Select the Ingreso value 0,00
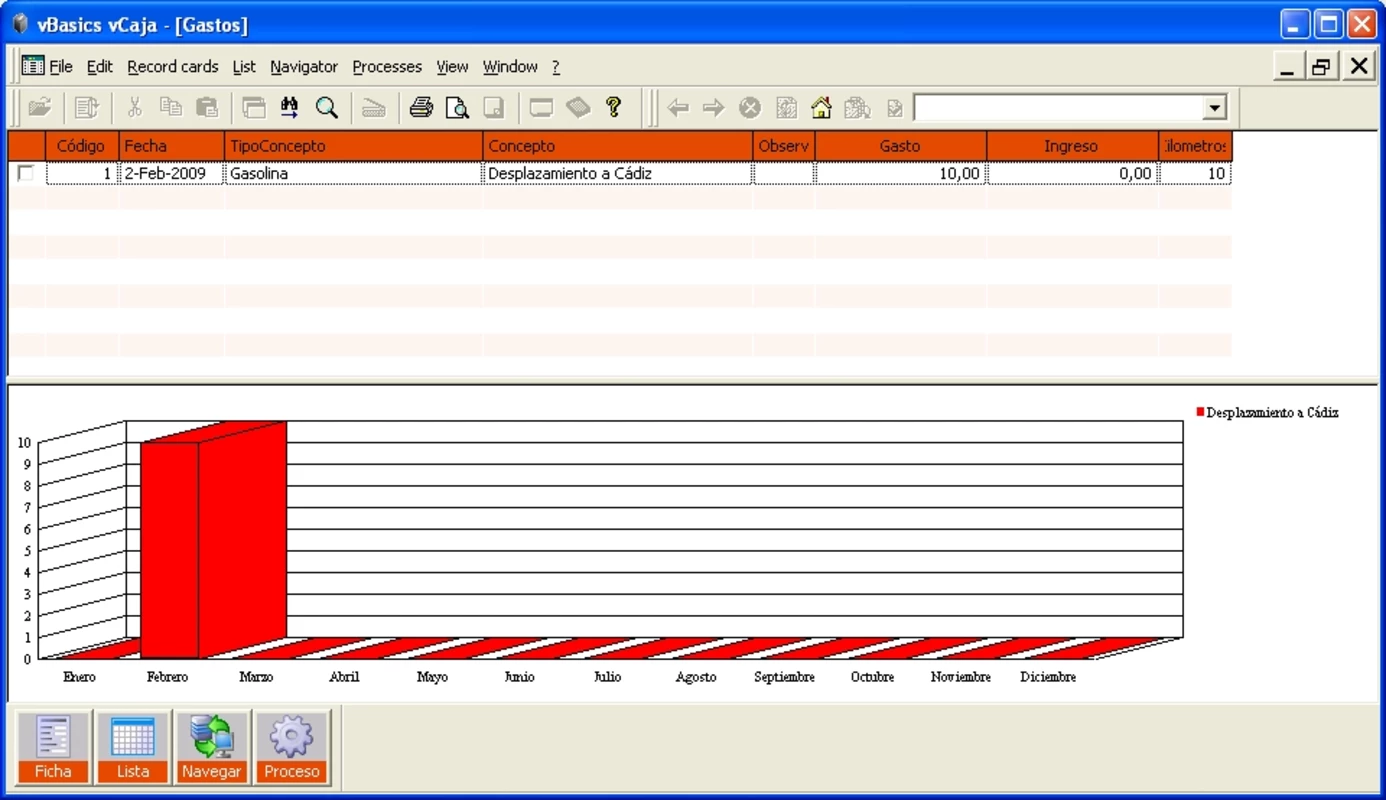 pyautogui.click(x=1072, y=173)
